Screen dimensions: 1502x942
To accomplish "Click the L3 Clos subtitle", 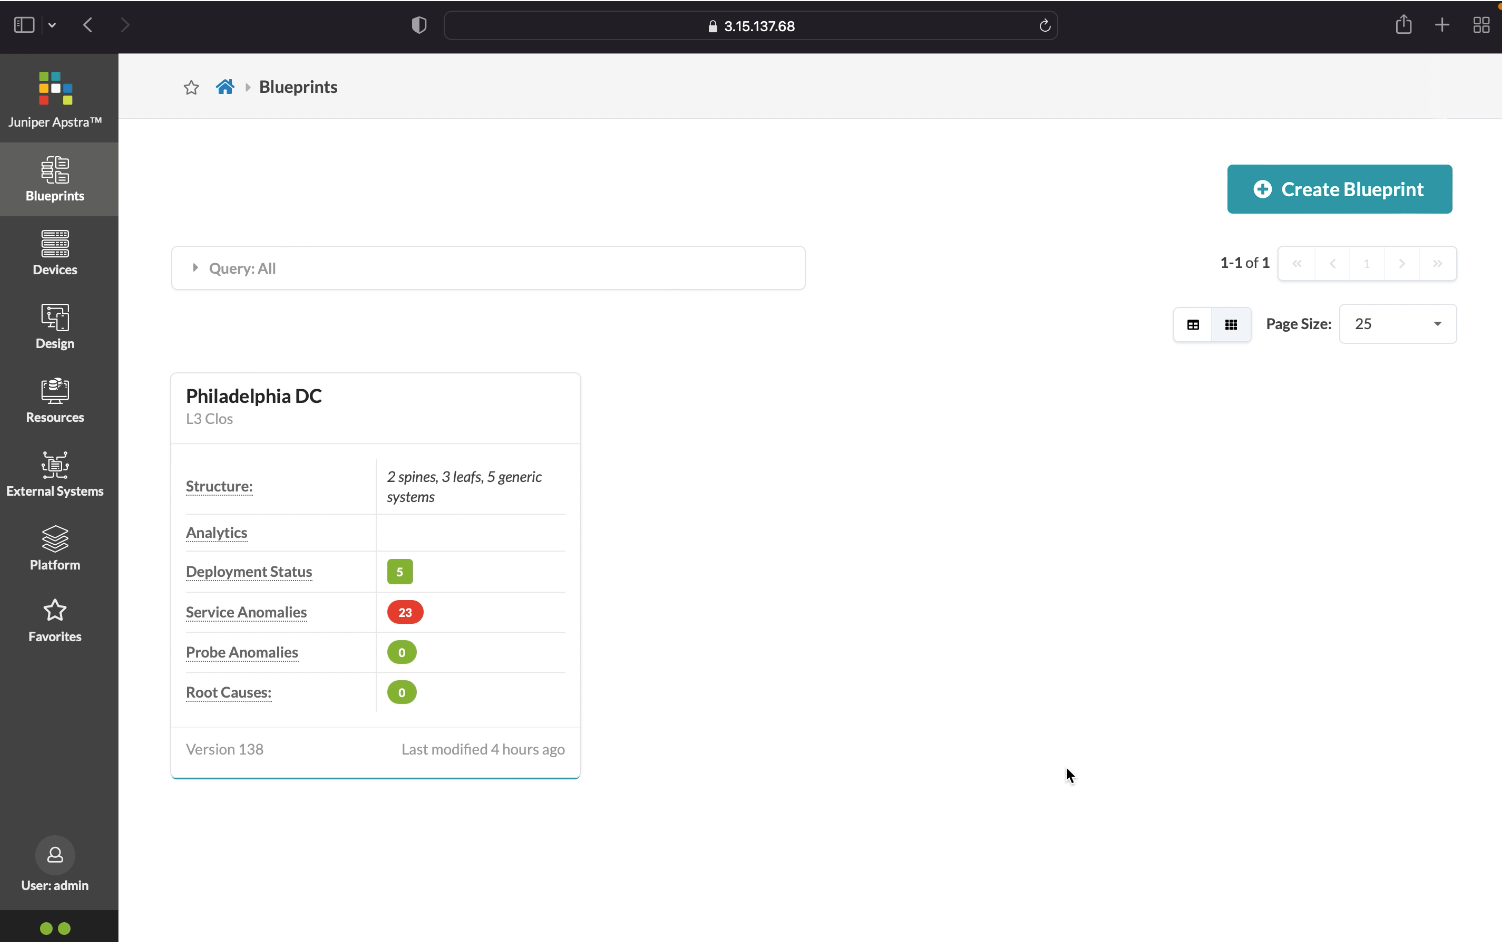I will point(209,419).
